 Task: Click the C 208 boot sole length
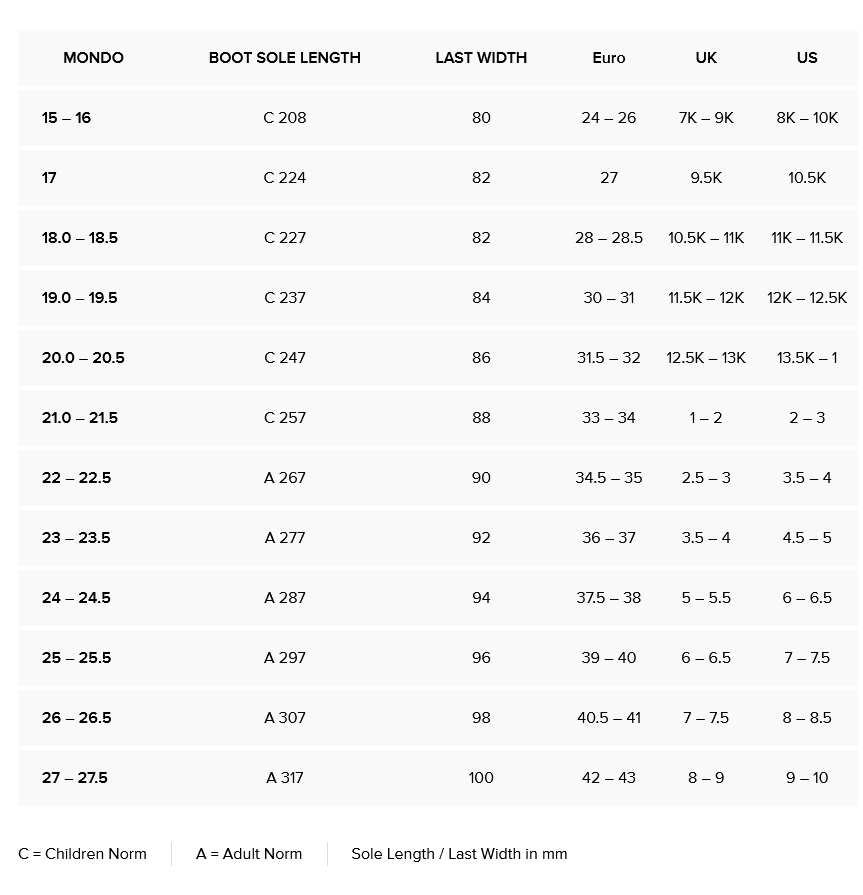click(x=285, y=118)
